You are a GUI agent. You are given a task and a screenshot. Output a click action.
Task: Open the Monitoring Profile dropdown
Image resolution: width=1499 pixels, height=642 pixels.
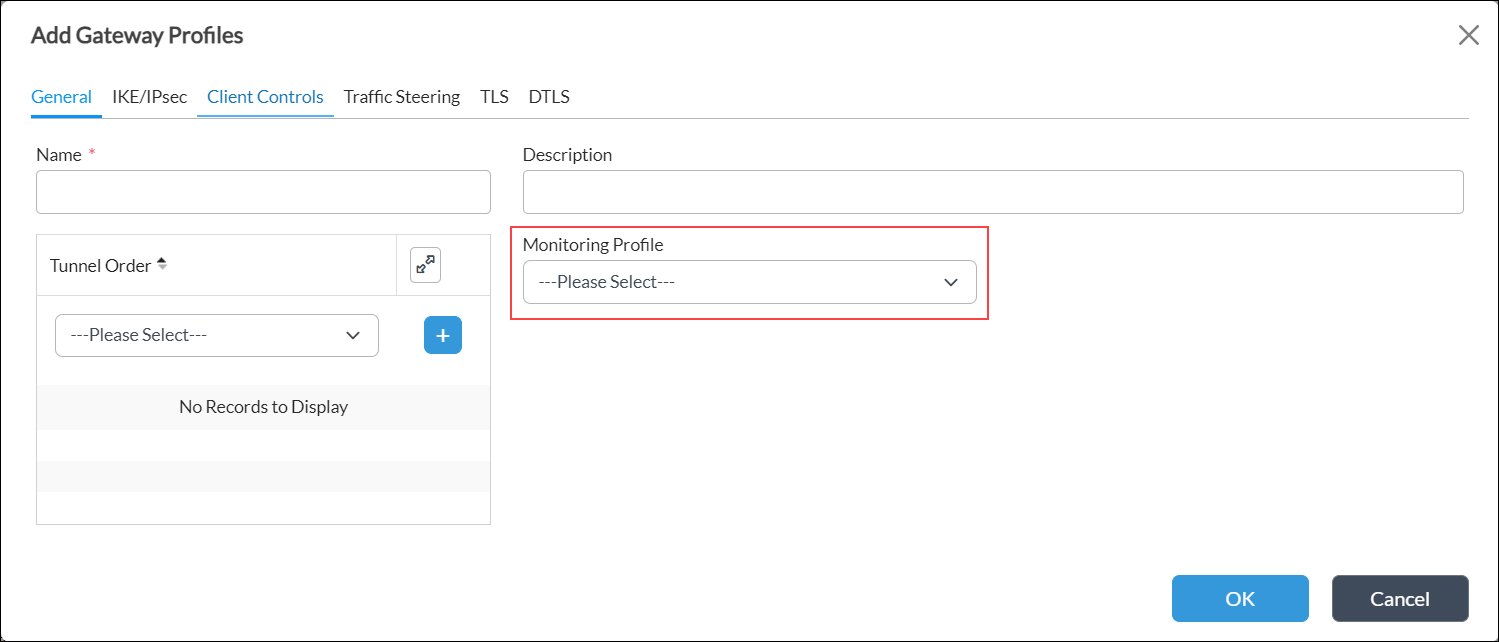tap(748, 282)
